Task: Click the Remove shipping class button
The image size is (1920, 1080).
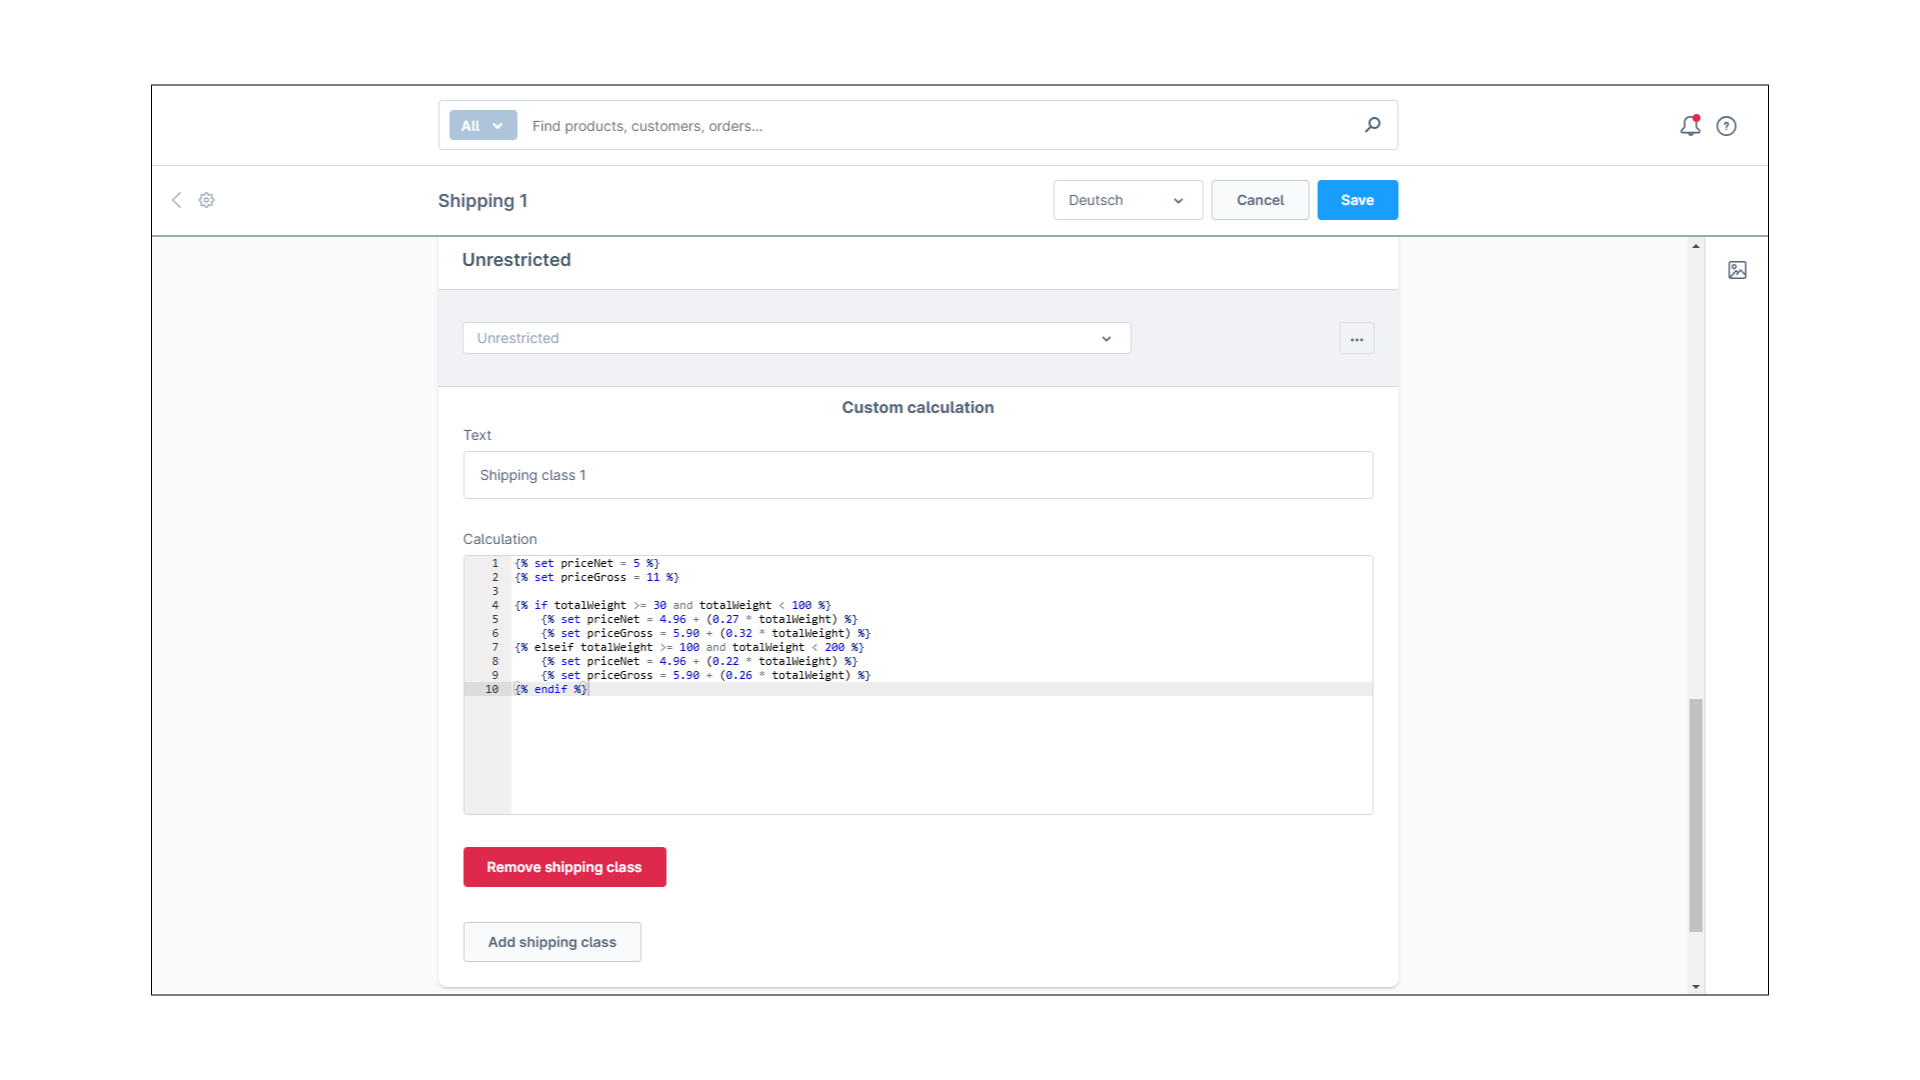Action: point(564,866)
